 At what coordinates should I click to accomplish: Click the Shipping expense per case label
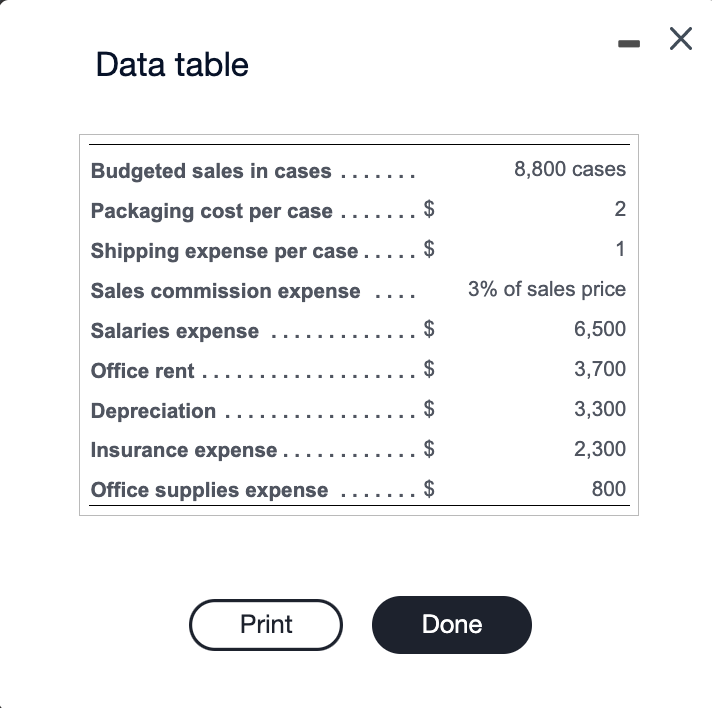(x=224, y=251)
